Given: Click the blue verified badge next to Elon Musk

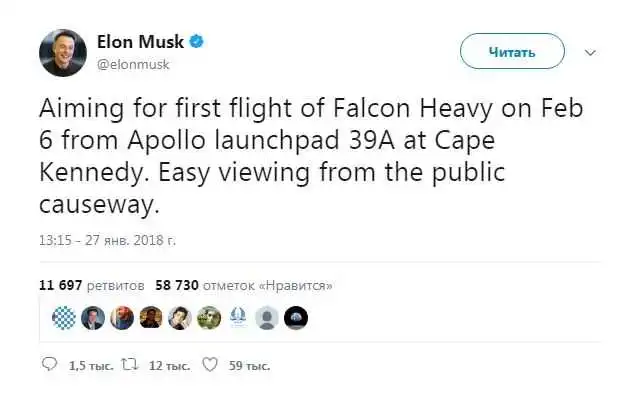Looking at the screenshot, I should [199, 41].
